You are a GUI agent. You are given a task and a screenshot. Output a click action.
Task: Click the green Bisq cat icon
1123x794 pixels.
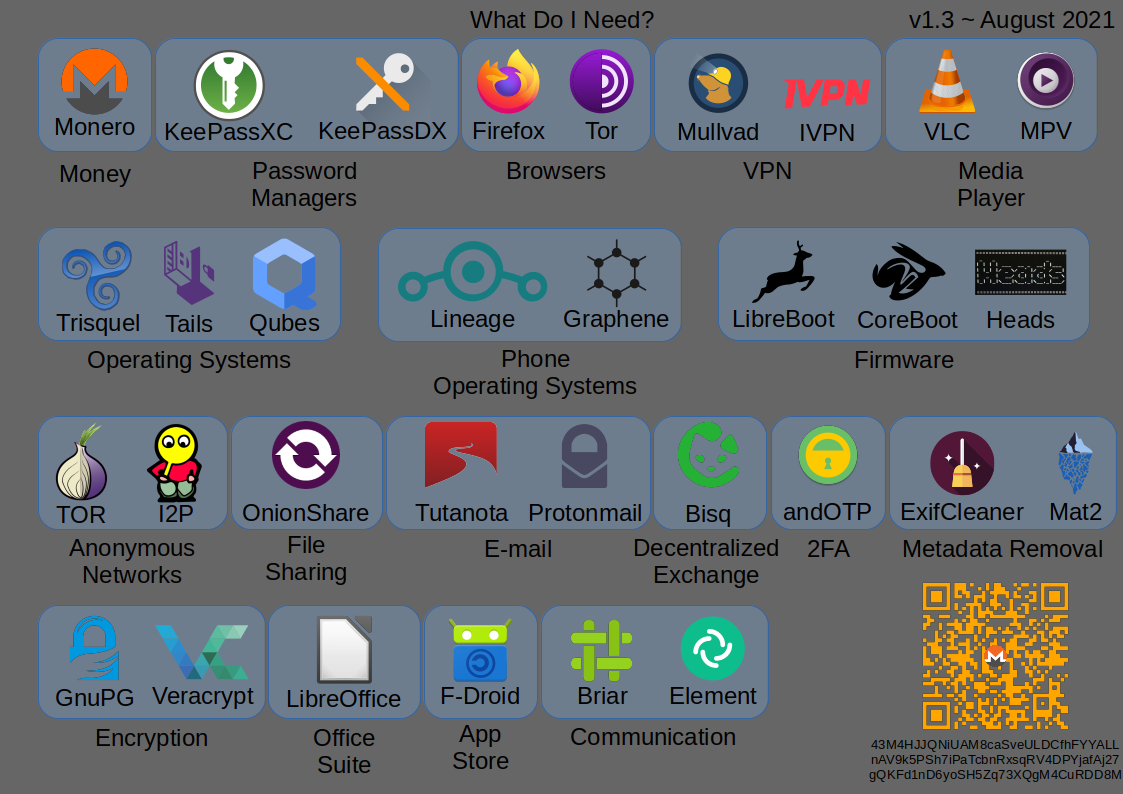[710, 455]
